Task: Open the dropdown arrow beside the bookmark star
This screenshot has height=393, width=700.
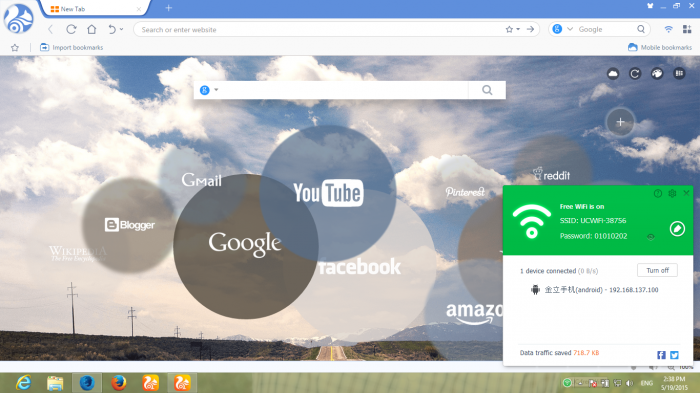Action: pos(518,29)
